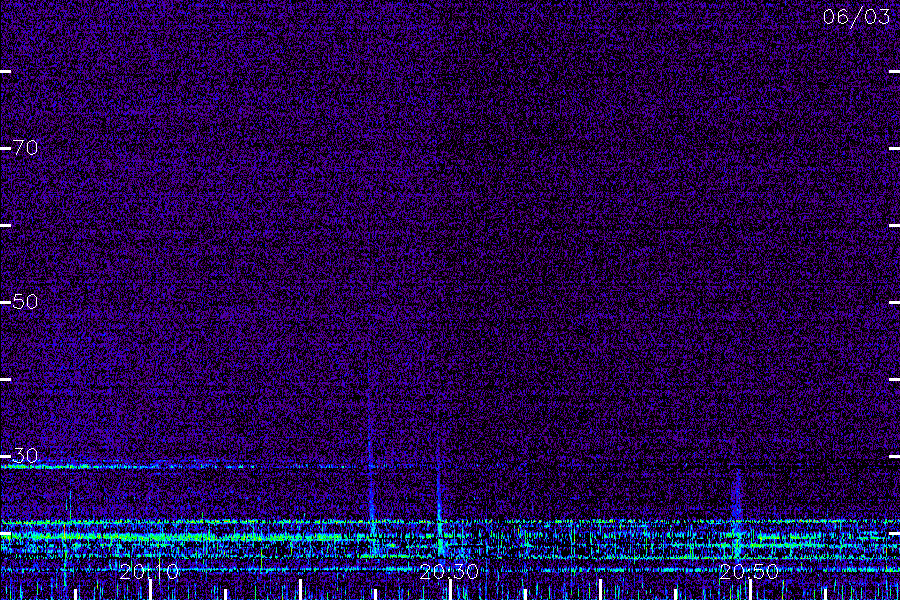Click the 20:10 time label

(149, 572)
